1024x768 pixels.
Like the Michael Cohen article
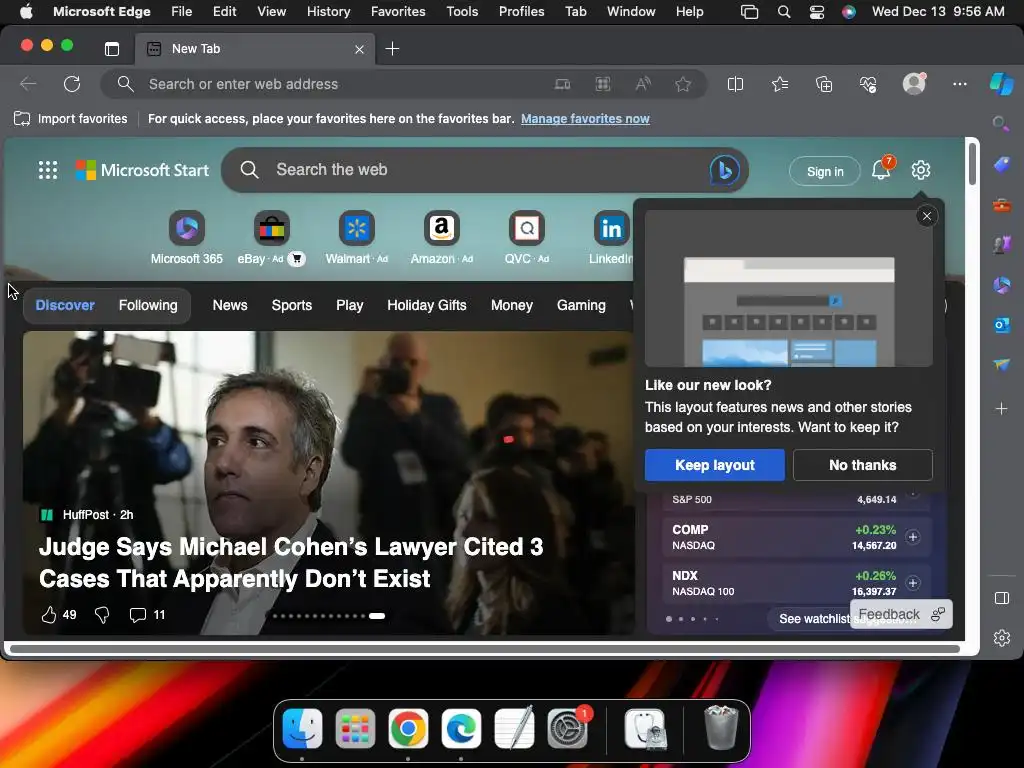(49, 615)
